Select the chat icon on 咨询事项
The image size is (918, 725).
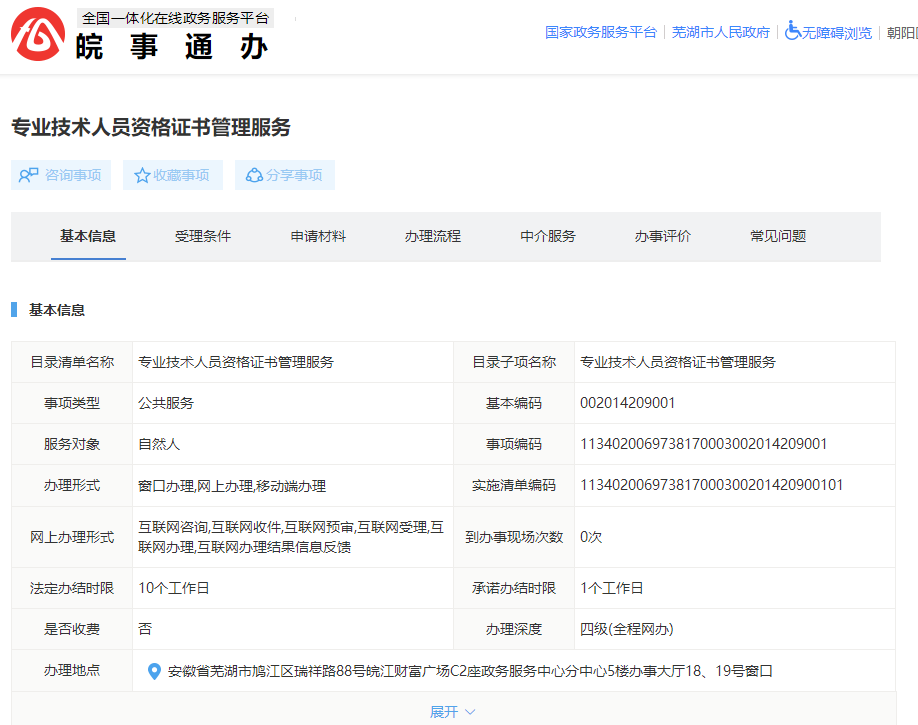26,174
